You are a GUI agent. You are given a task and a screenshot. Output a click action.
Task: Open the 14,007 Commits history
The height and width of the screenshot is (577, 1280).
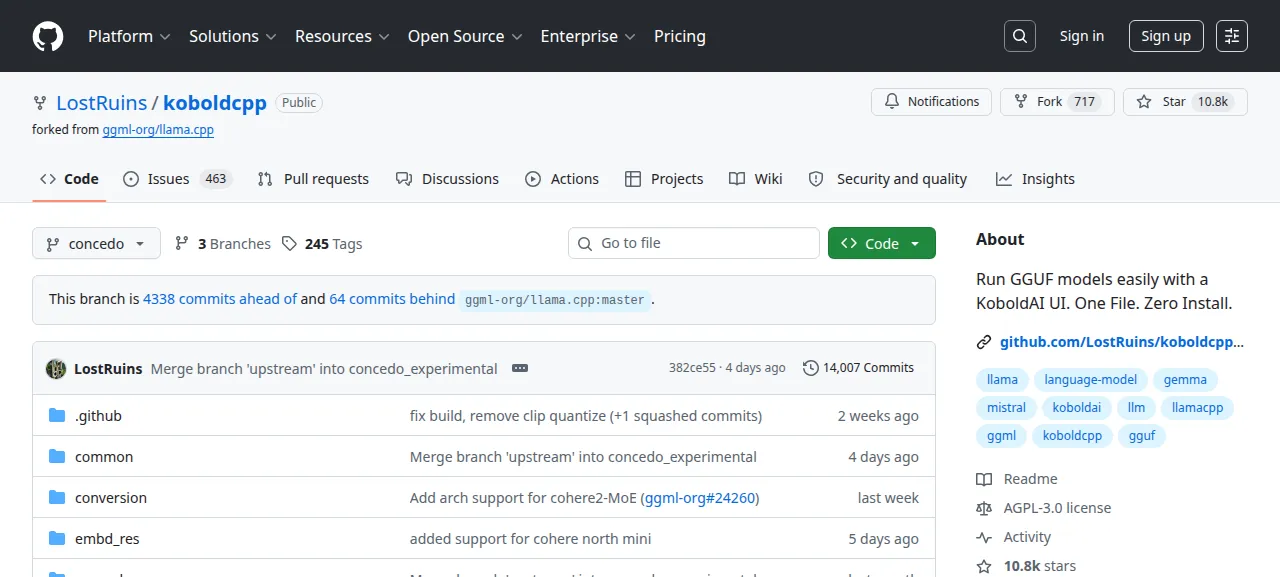pyautogui.click(x=858, y=368)
